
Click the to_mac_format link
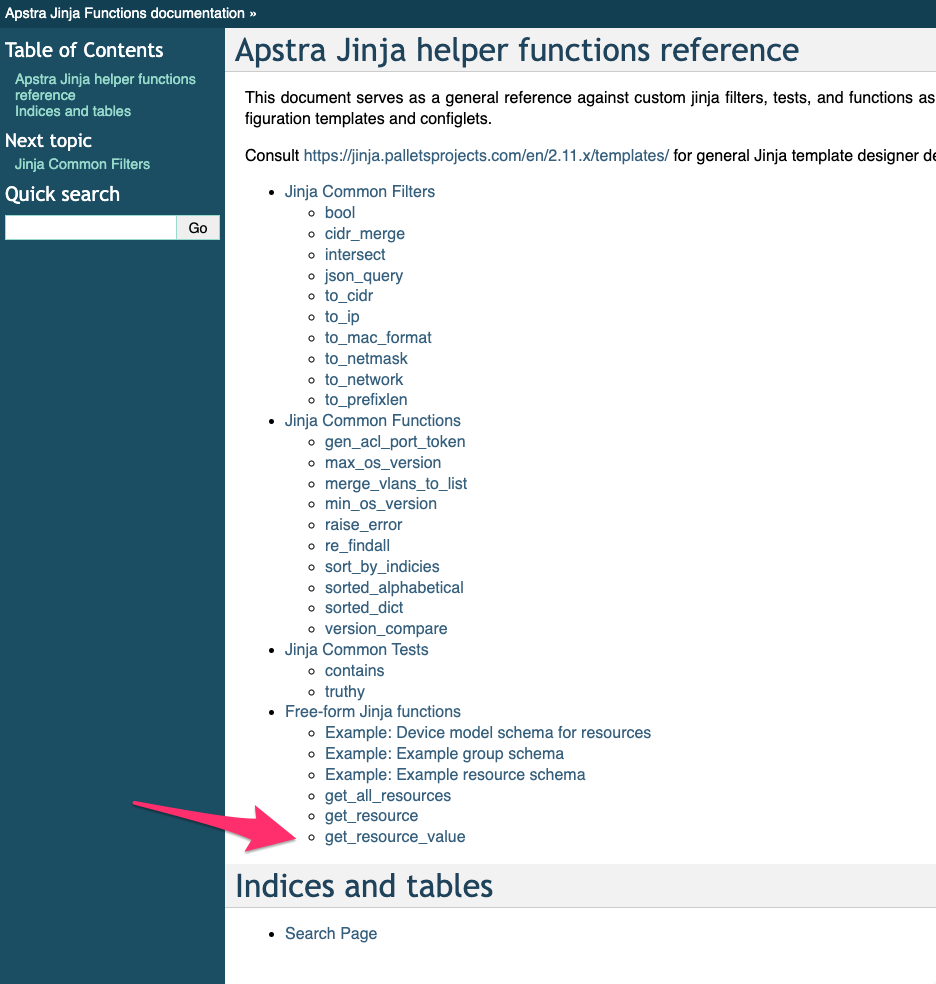(x=378, y=337)
